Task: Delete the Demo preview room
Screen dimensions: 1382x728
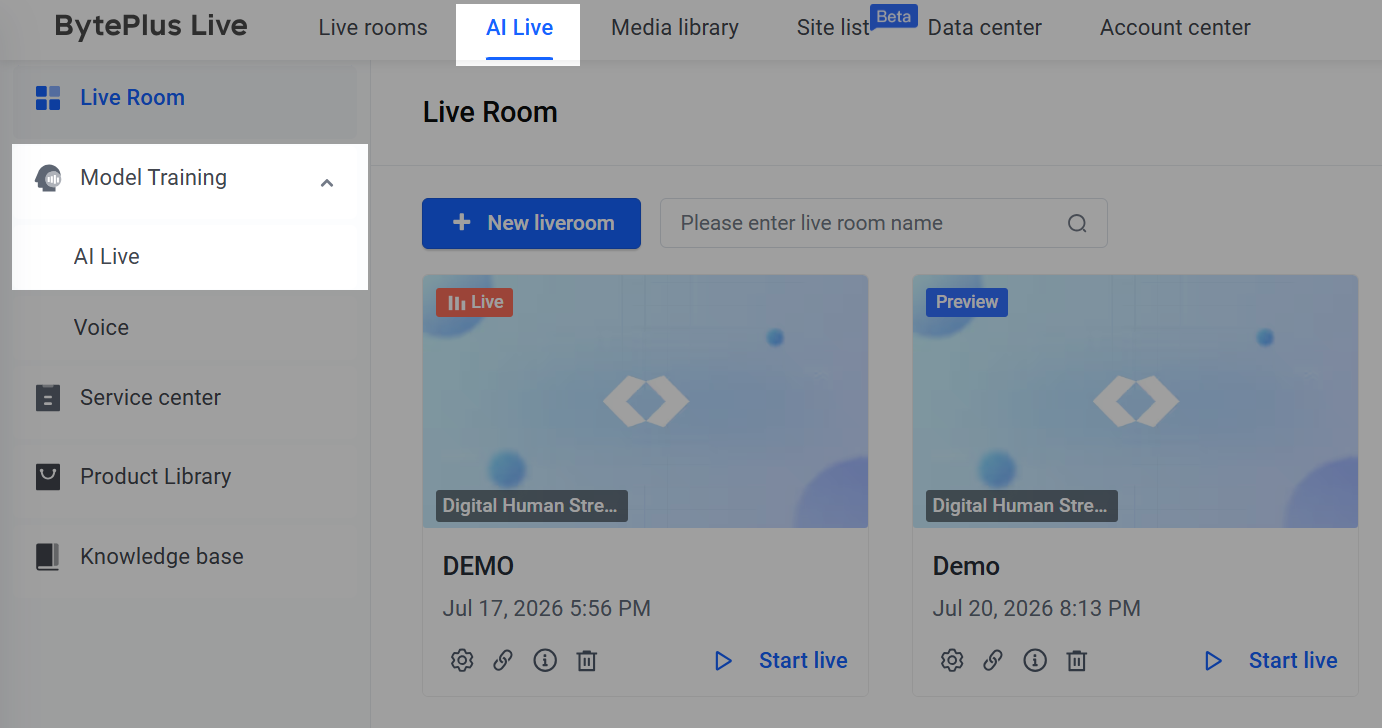Action: (x=1077, y=660)
